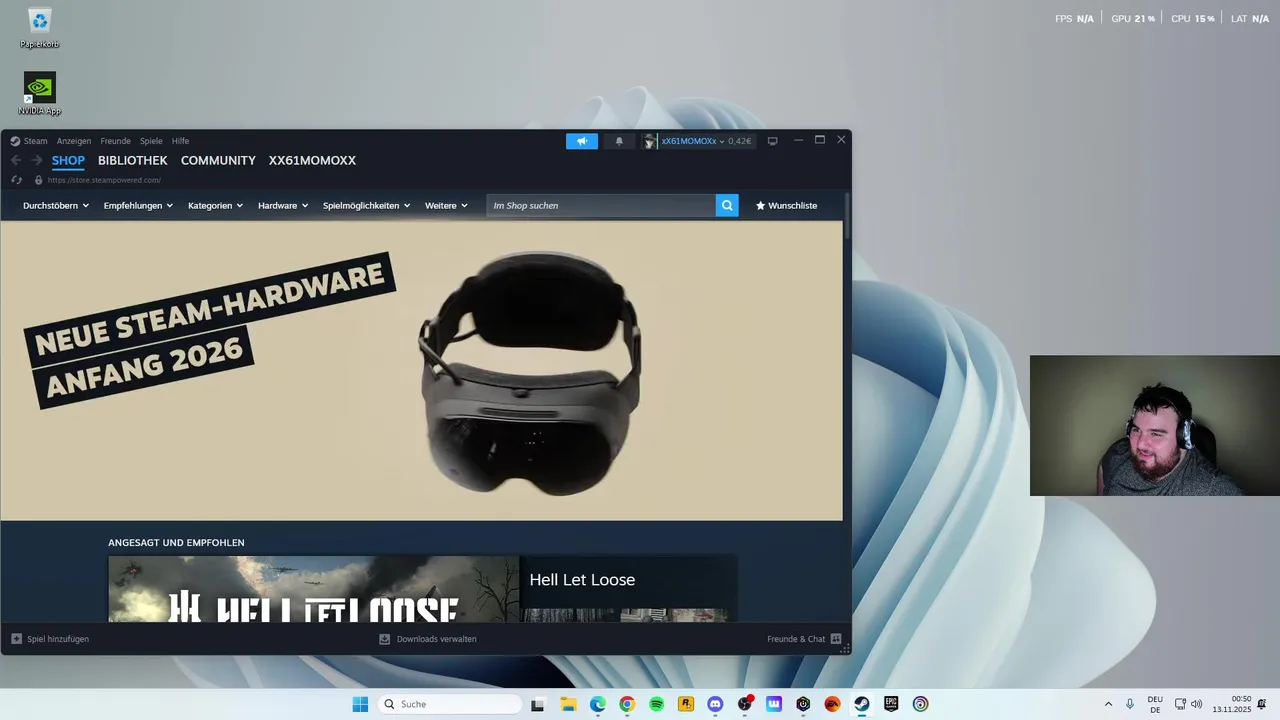This screenshot has width=1280, height=720.
Task: Expand the Spielmöglichkeiten dropdown
Action: 367,205
